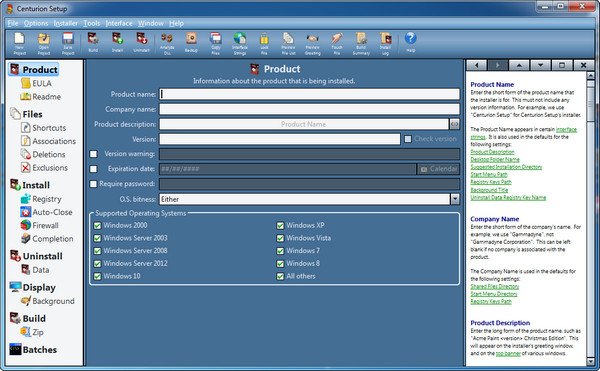
Task: Click the Preview File List toolbar icon
Action: (x=288, y=43)
